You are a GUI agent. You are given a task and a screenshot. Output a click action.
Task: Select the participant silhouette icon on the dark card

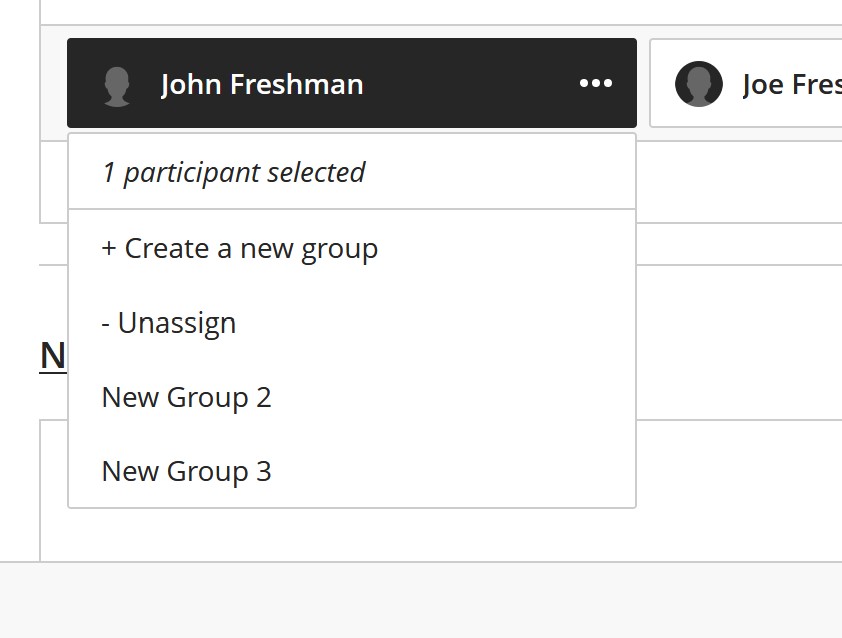(x=118, y=84)
